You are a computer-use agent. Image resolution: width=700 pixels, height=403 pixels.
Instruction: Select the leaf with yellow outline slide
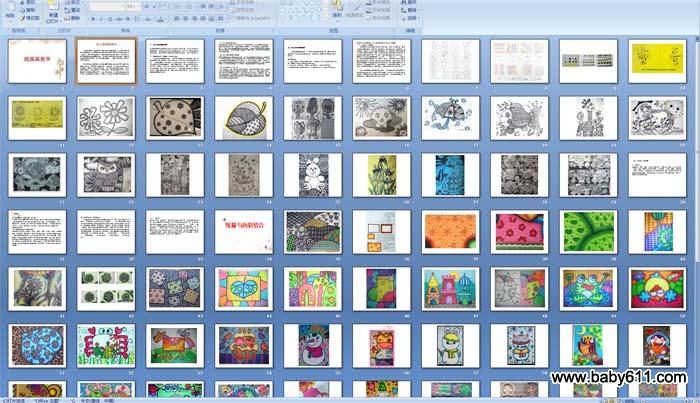(244, 118)
